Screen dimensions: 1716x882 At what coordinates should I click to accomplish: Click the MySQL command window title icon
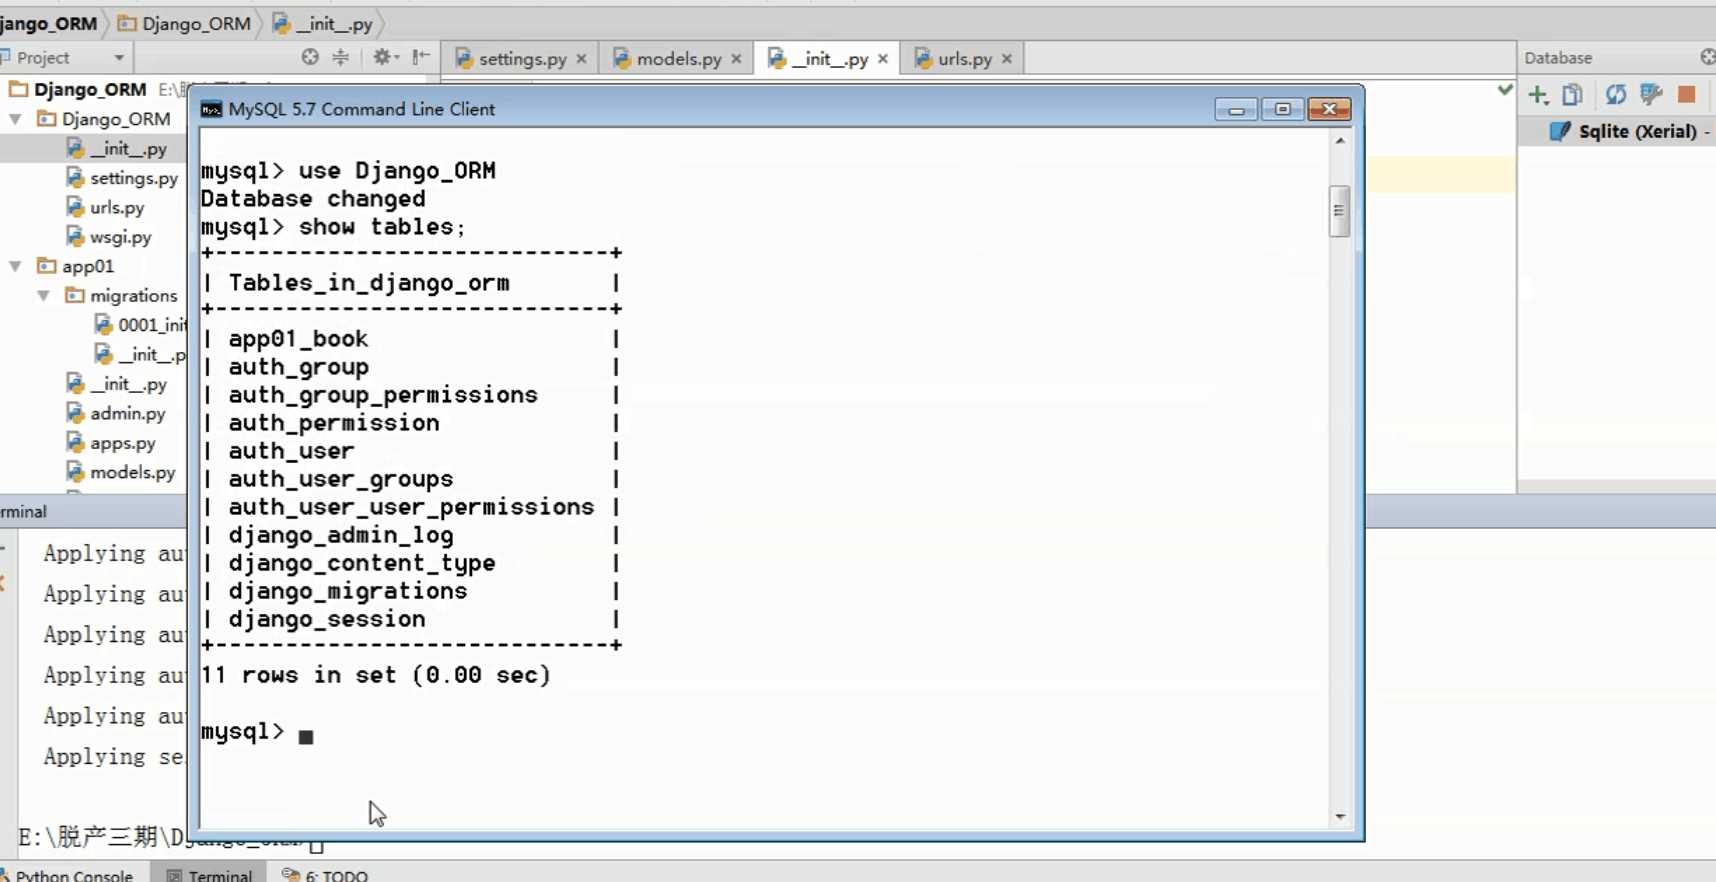(211, 109)
